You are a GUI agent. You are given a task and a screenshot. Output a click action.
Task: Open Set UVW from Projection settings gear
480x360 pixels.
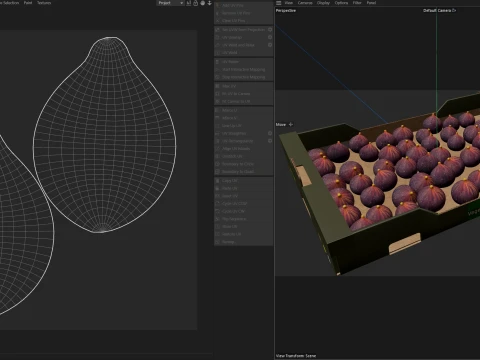tap(270, 30)
